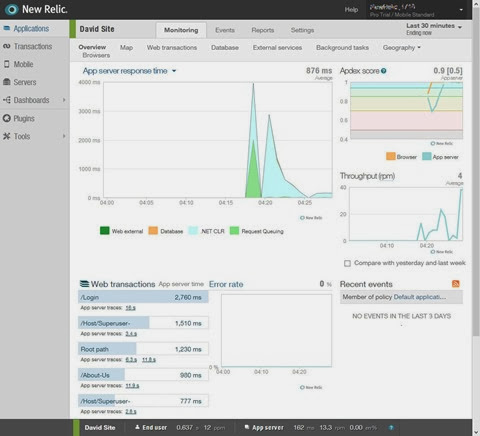480x436 pixels.
Task: Click the App server icon in footer
Action: click(247, 427)
